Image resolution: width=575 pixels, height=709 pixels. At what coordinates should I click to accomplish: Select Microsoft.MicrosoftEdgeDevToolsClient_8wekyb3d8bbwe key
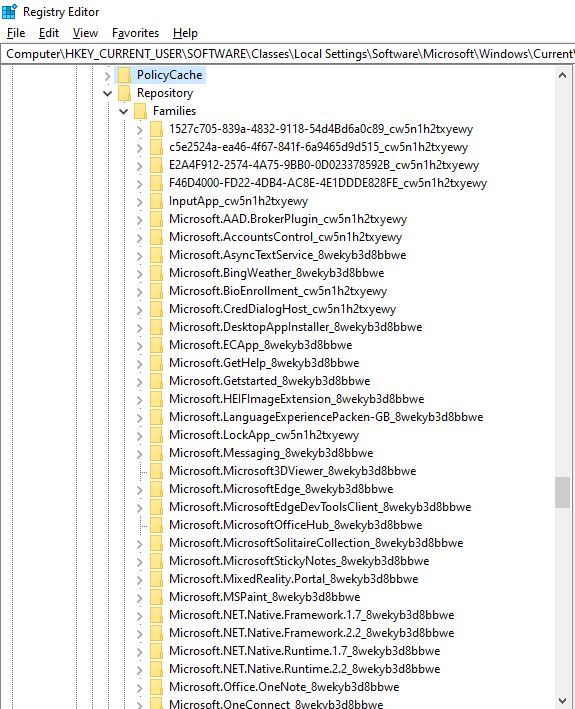tap(320, 507)
